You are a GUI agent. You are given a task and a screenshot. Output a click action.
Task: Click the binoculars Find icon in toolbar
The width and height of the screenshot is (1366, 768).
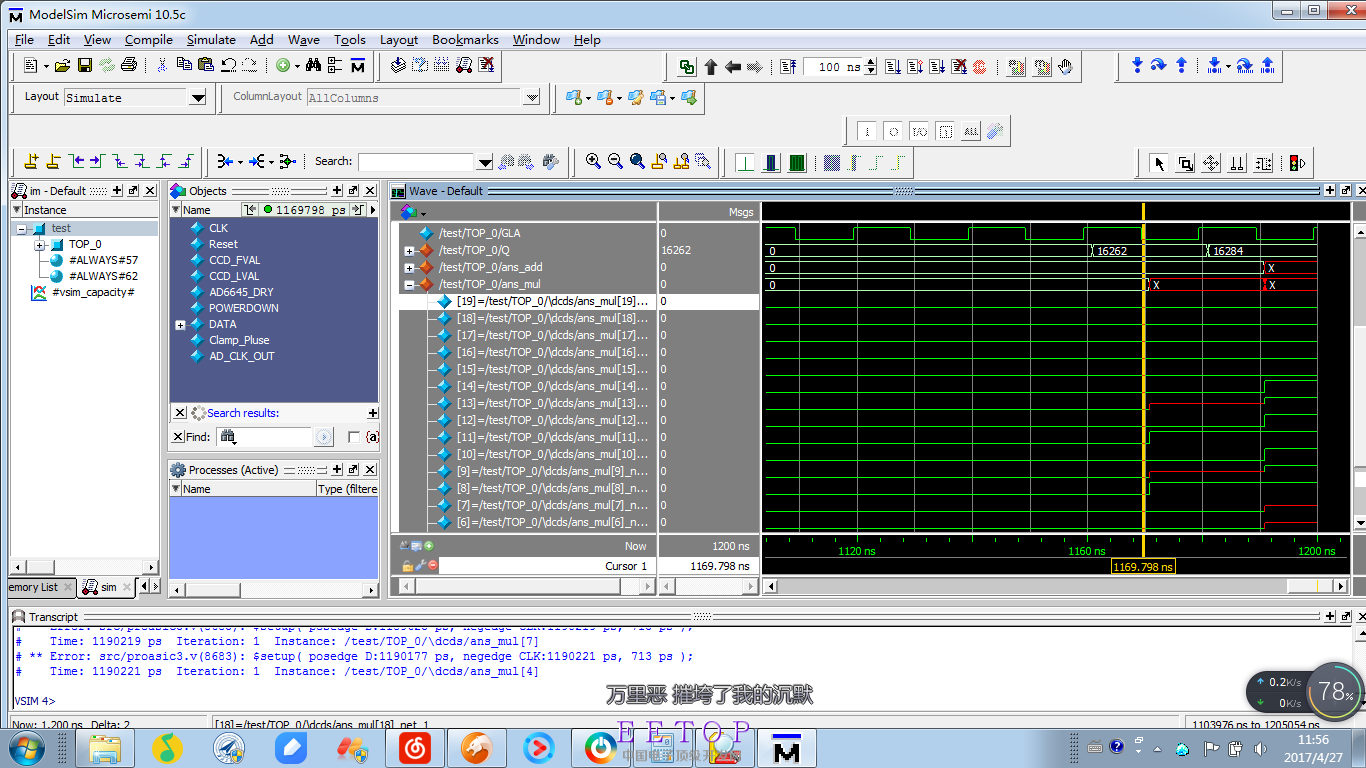click(x=313, y=66)
